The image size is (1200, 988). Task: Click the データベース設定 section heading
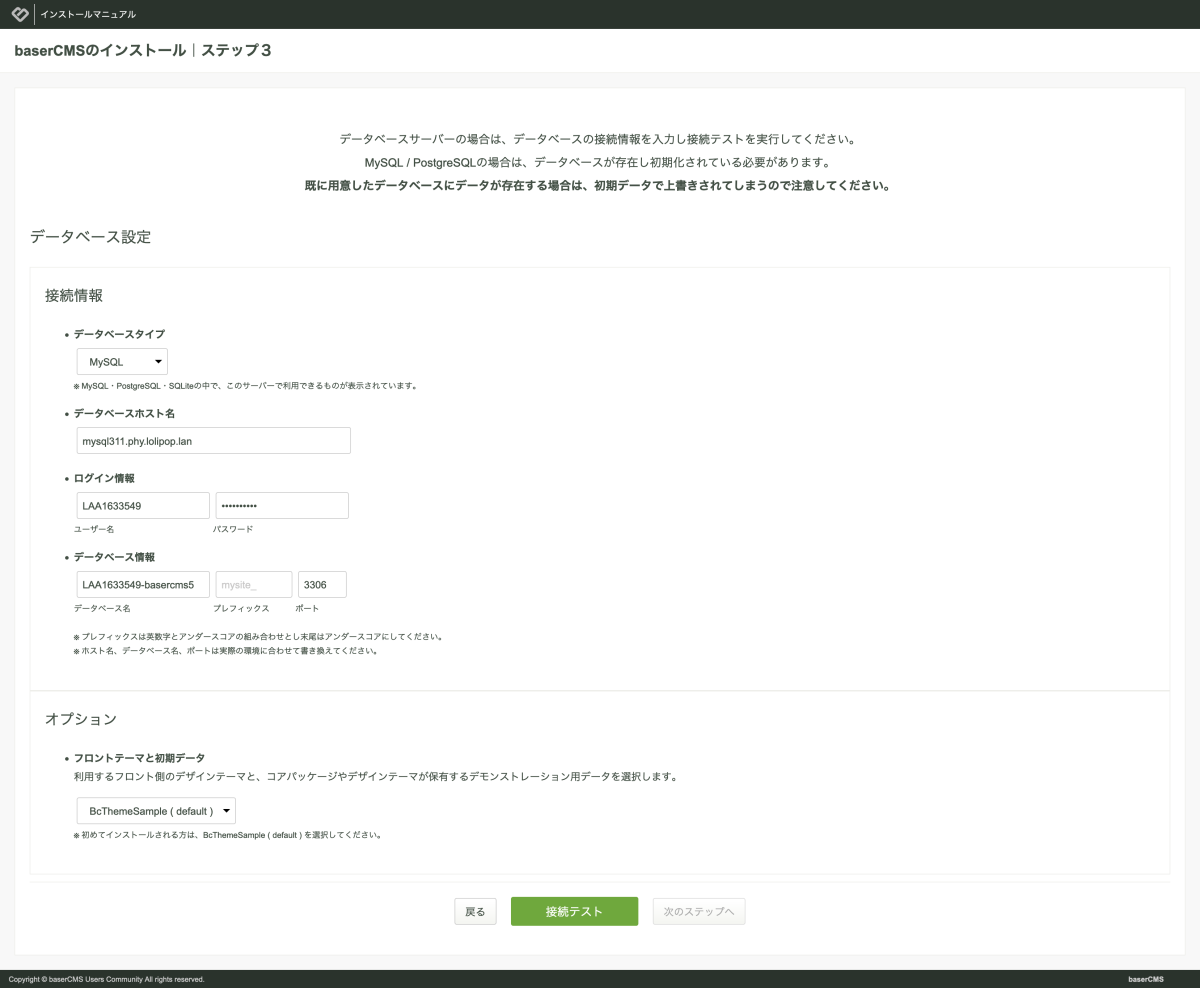(x=91, y=237)
